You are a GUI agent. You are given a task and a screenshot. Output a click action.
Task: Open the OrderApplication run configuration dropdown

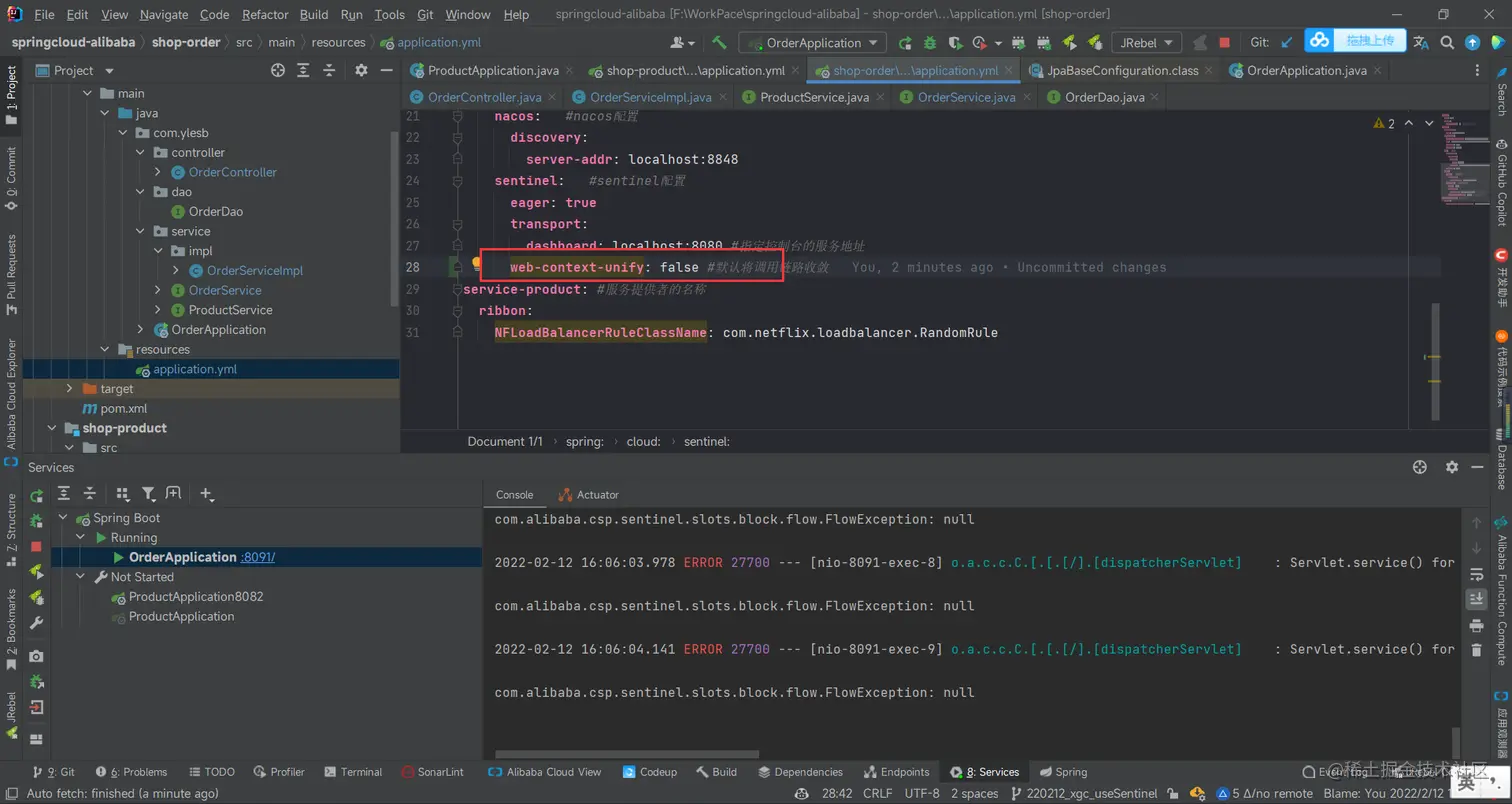tap(812, 43)
